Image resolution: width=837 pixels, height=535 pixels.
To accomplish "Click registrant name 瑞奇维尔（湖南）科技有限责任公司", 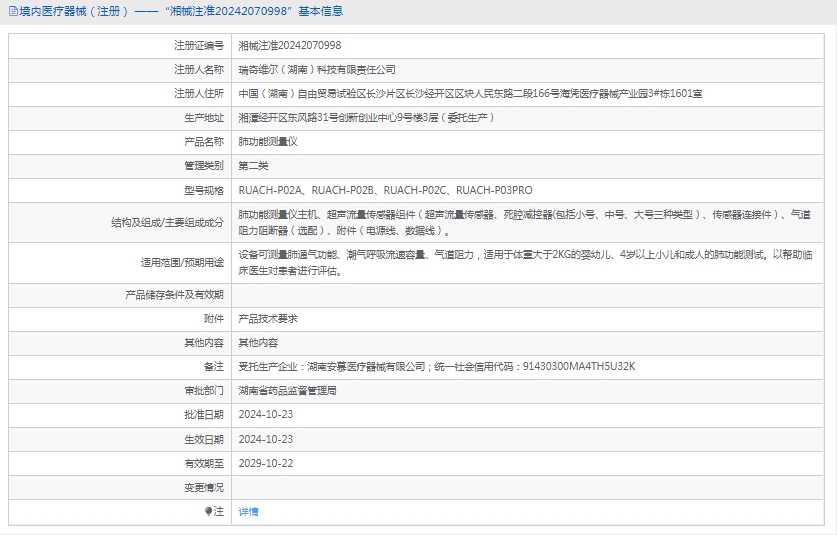I will (x=317, y=70).
